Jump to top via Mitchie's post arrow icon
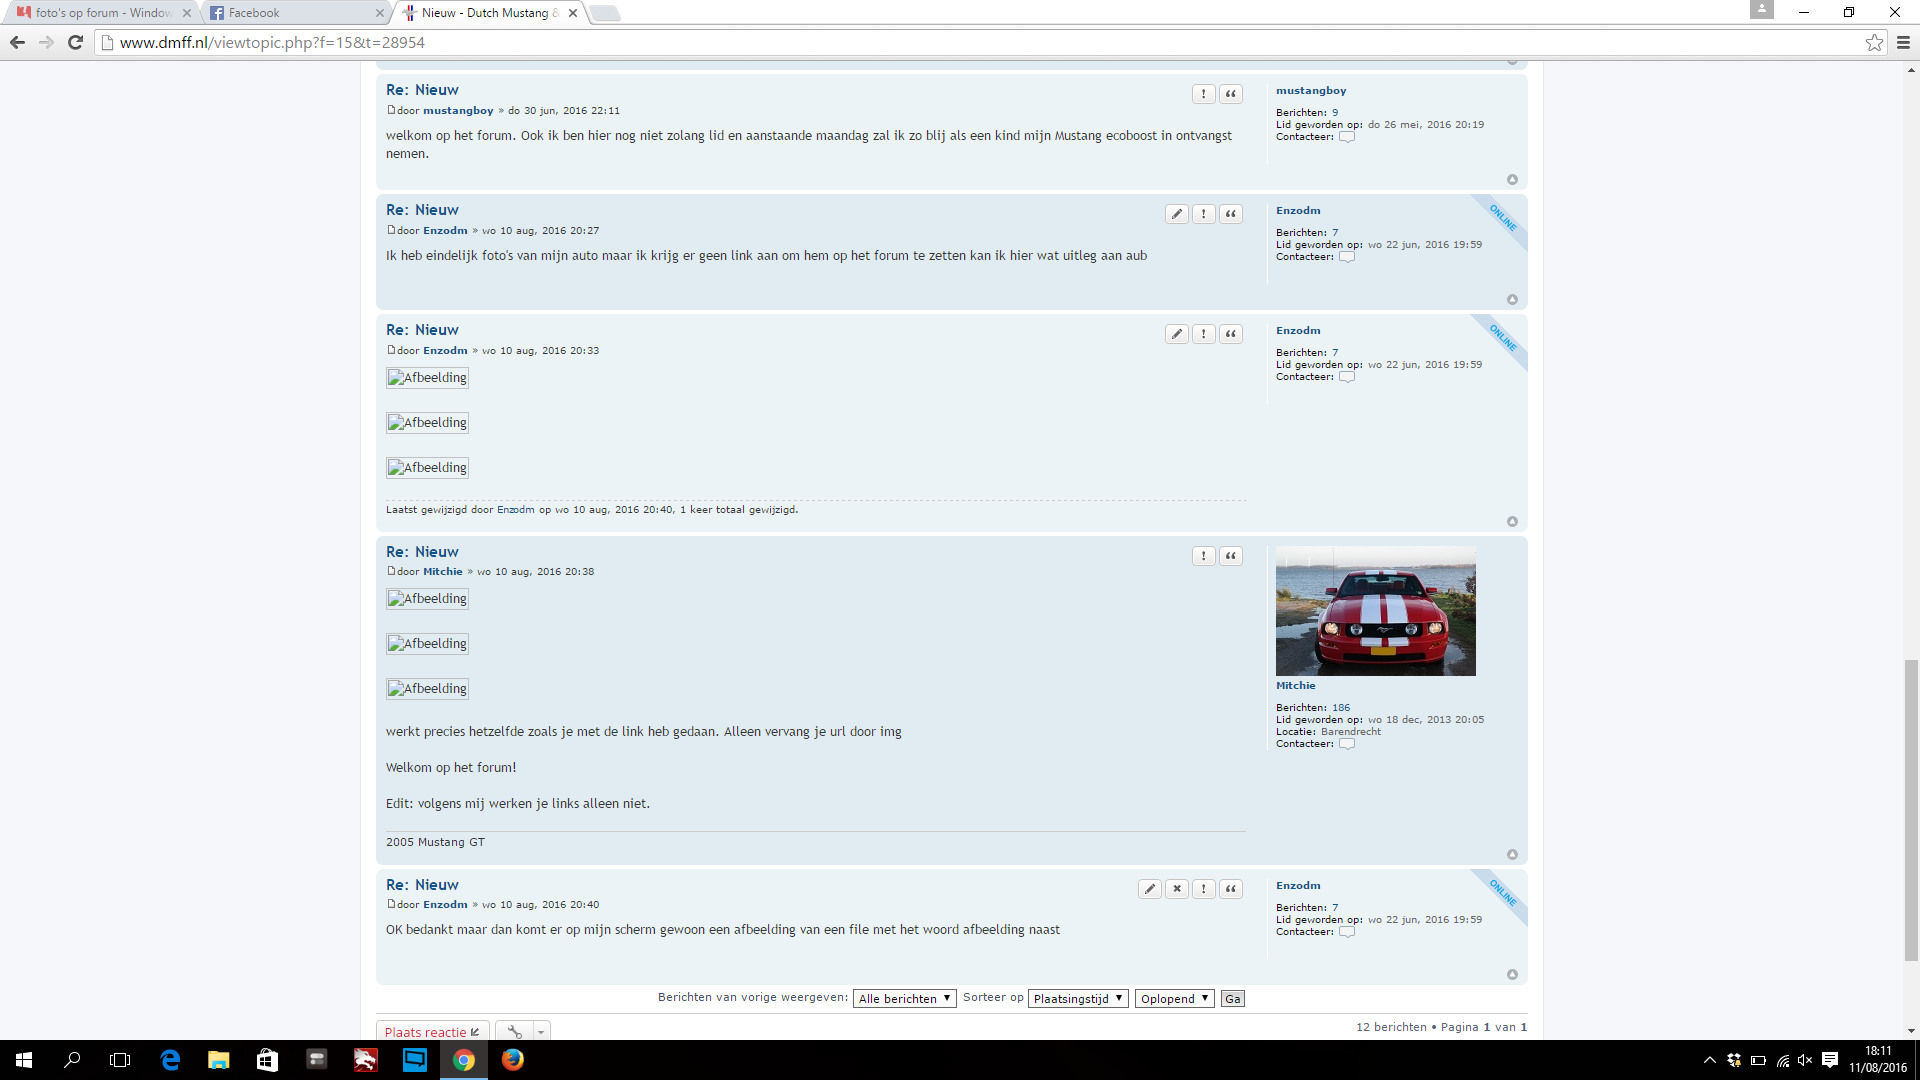 point(1512,855)
